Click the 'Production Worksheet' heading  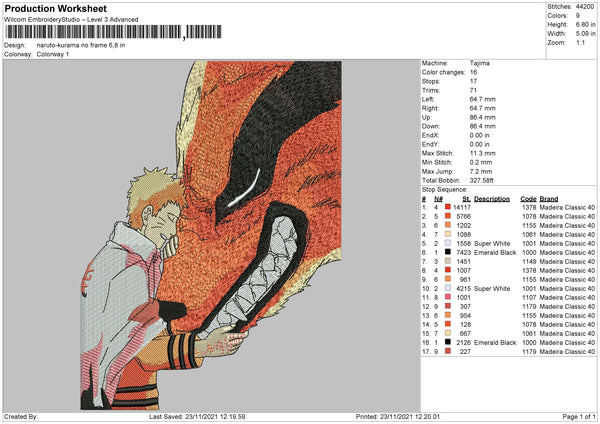(55, 8)
